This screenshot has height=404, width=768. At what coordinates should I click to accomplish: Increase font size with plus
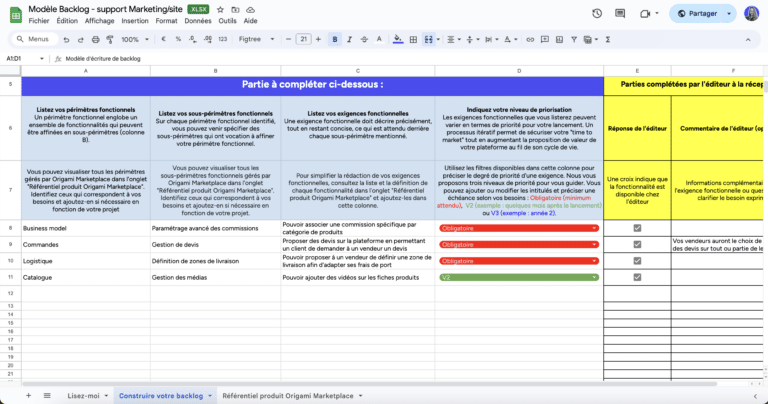[318, 39]
